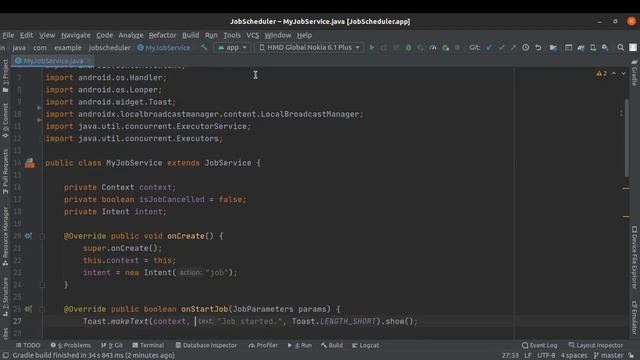Select the MyJobService.java editor tab

[53, 61]
